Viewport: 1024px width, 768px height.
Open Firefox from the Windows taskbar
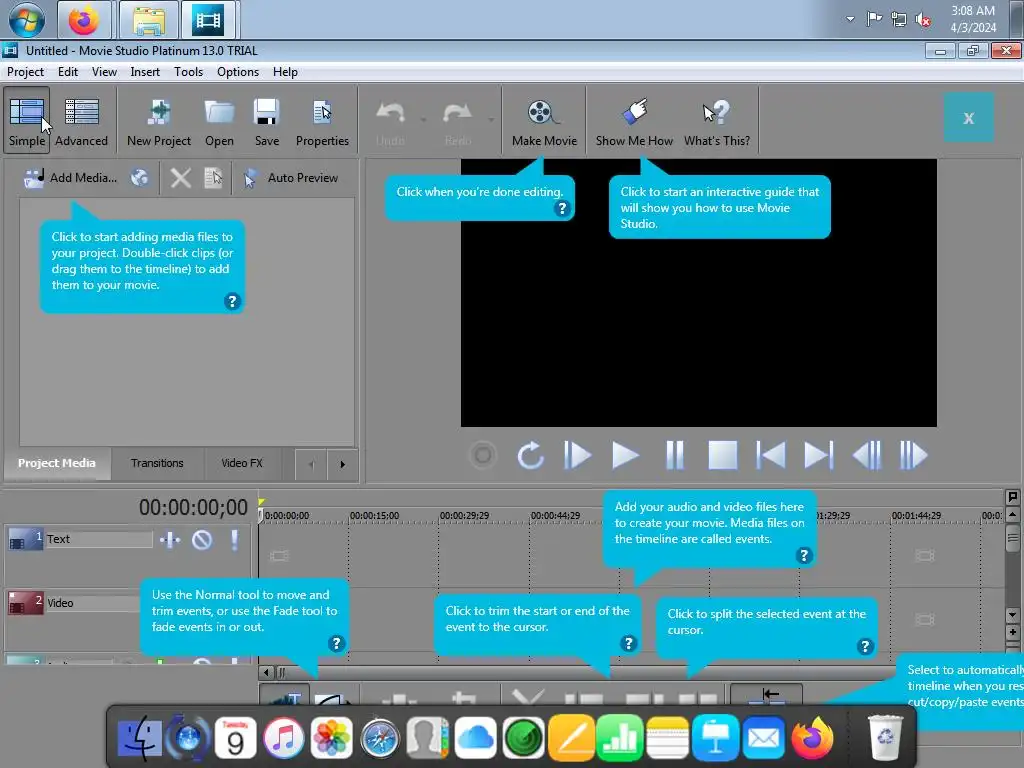(83, 20)
